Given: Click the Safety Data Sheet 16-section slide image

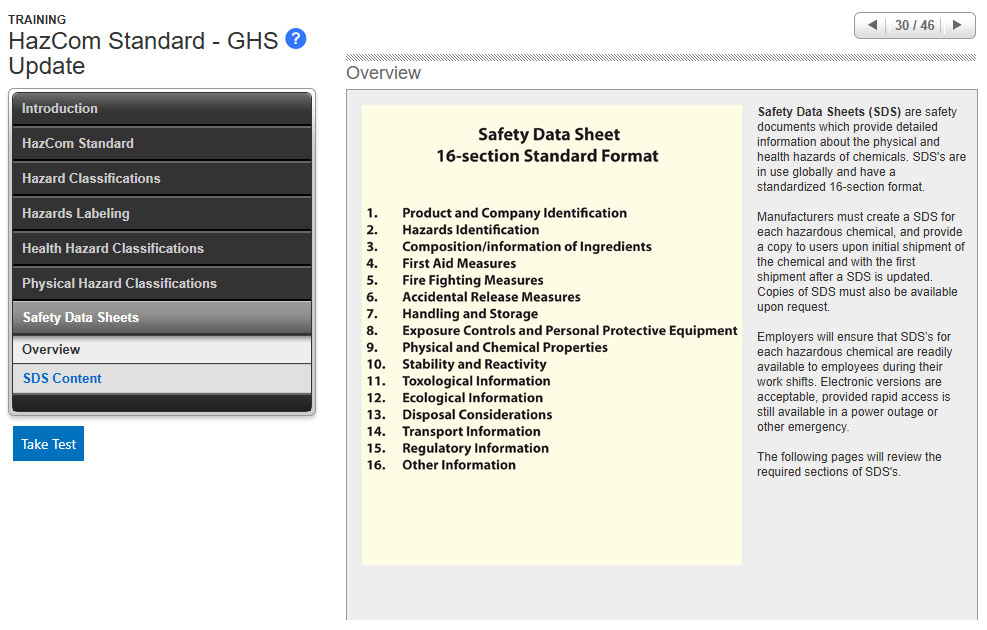Looking at the screenshot, I should [x=551, y=334].
